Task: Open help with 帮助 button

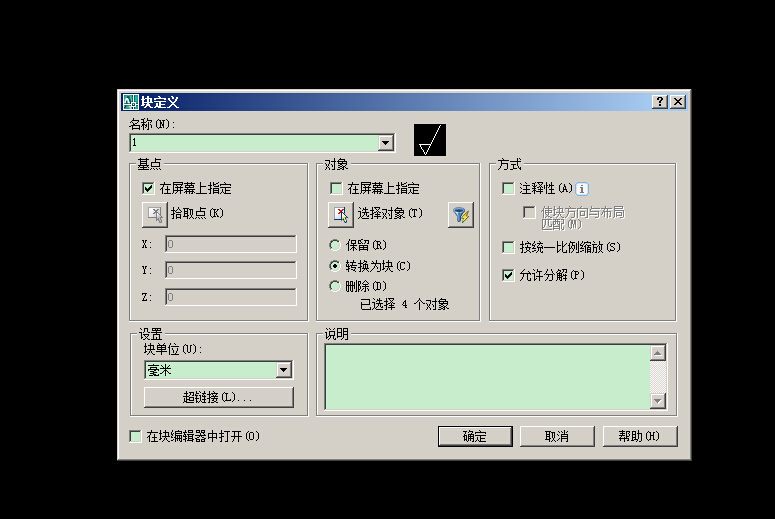Action: (640, 436)
